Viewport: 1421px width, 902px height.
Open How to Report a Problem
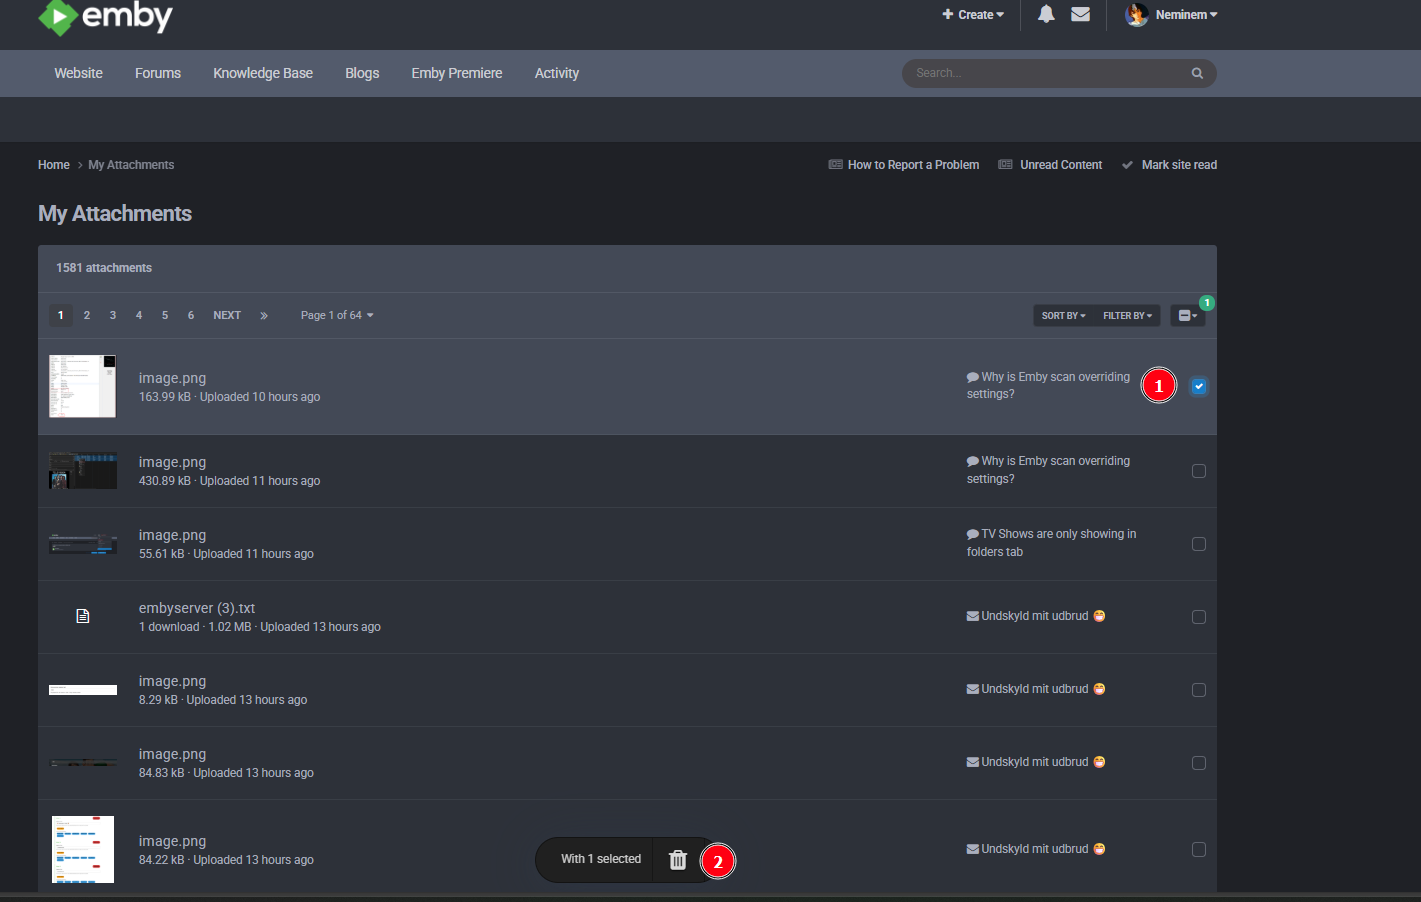[x=904, y=165]
